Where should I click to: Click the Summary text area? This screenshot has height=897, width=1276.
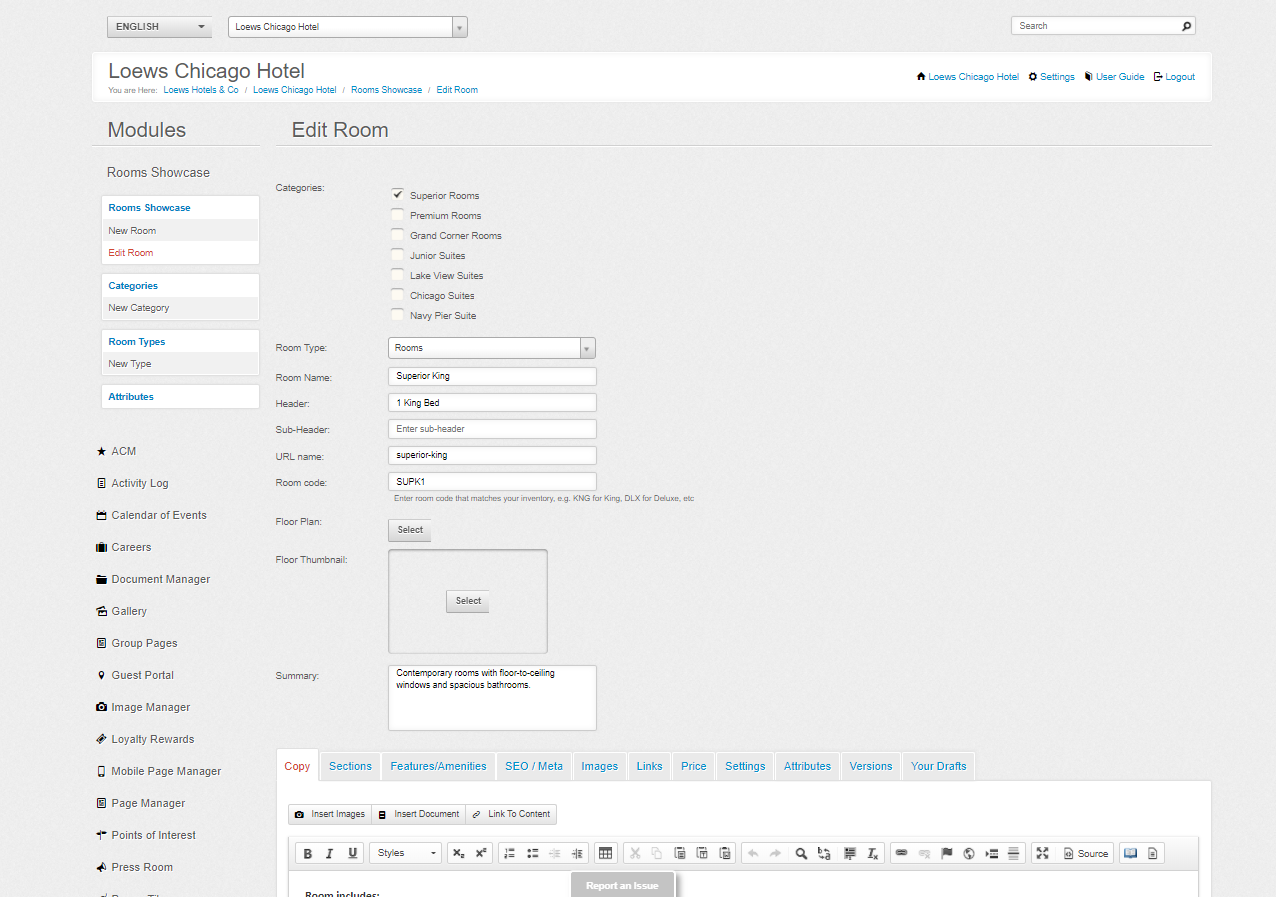(x=492, y=698)
